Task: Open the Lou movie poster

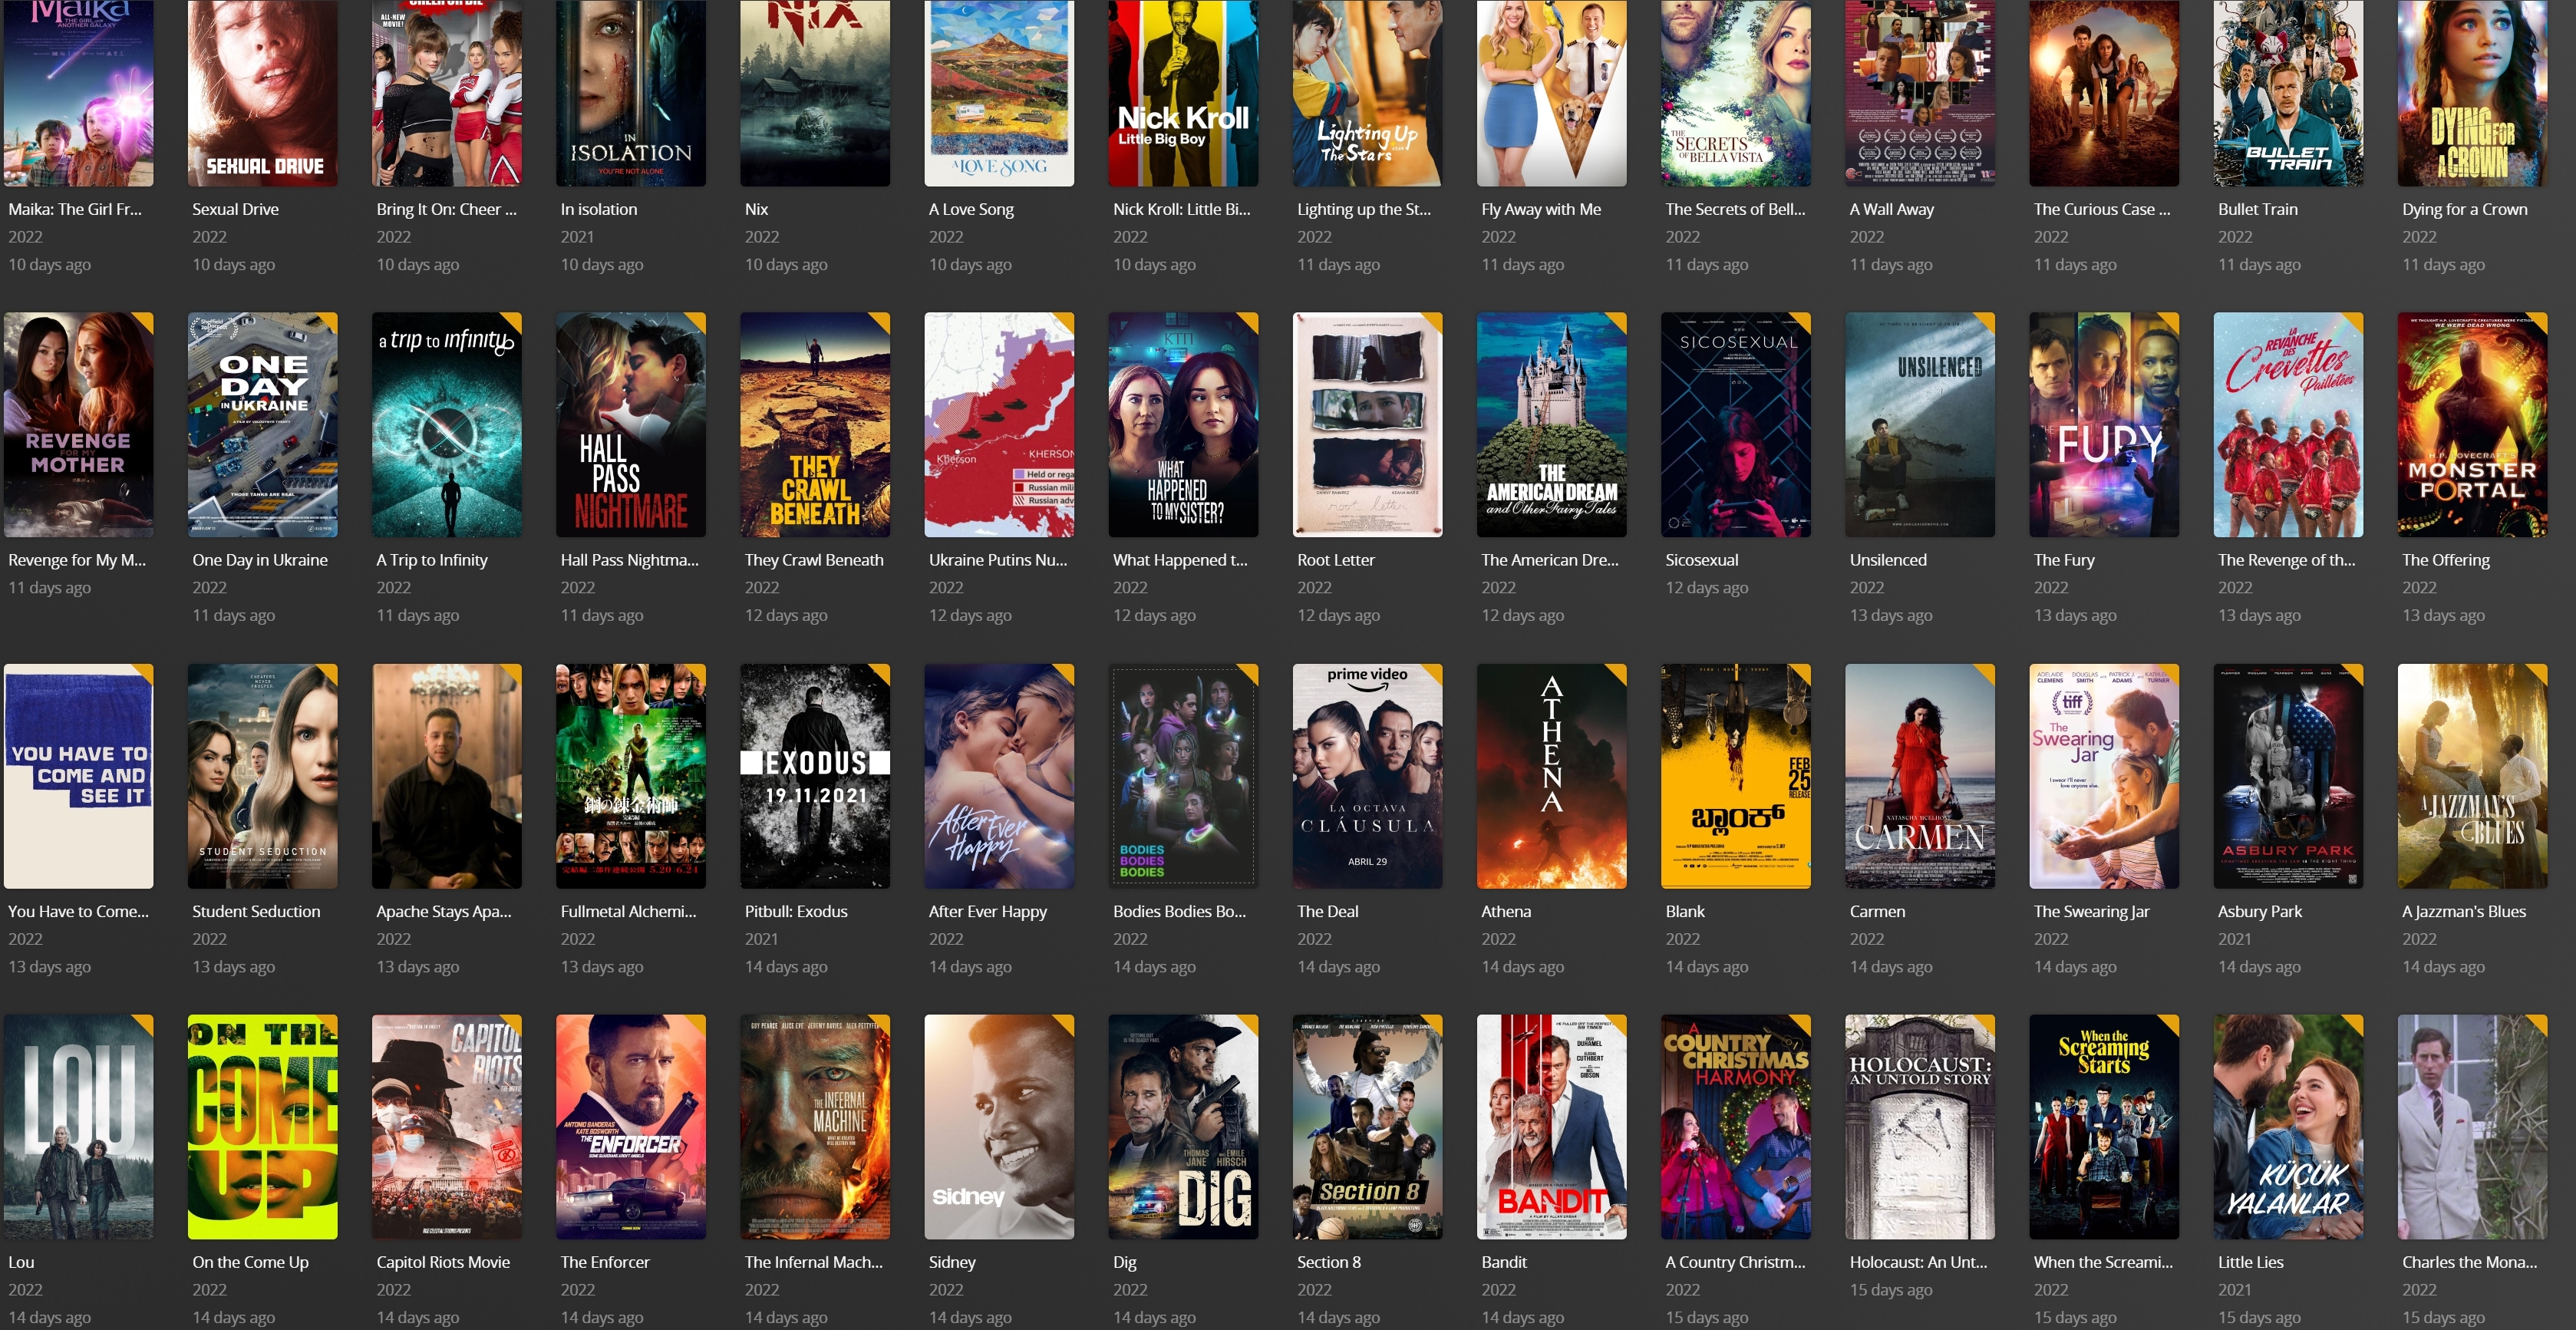Action: [x=78, y=1126]
